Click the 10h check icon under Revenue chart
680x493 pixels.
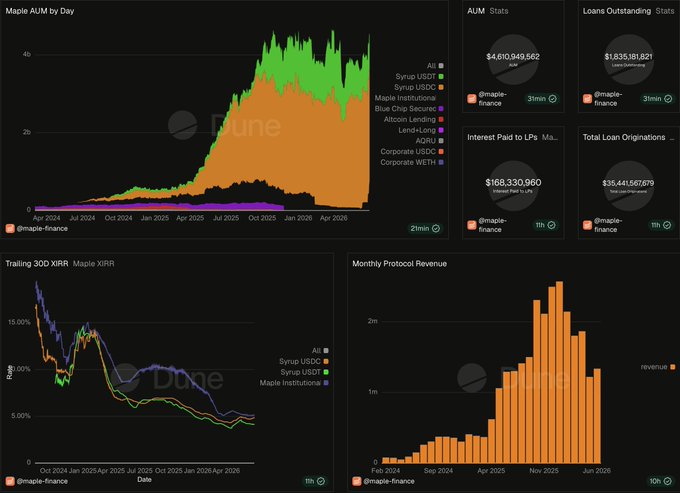tap(667, 481)
